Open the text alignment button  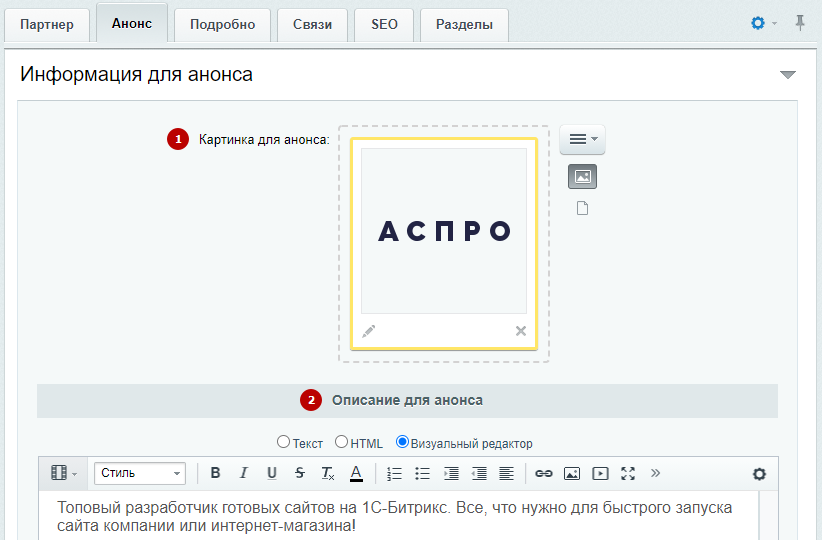point(506,473)
